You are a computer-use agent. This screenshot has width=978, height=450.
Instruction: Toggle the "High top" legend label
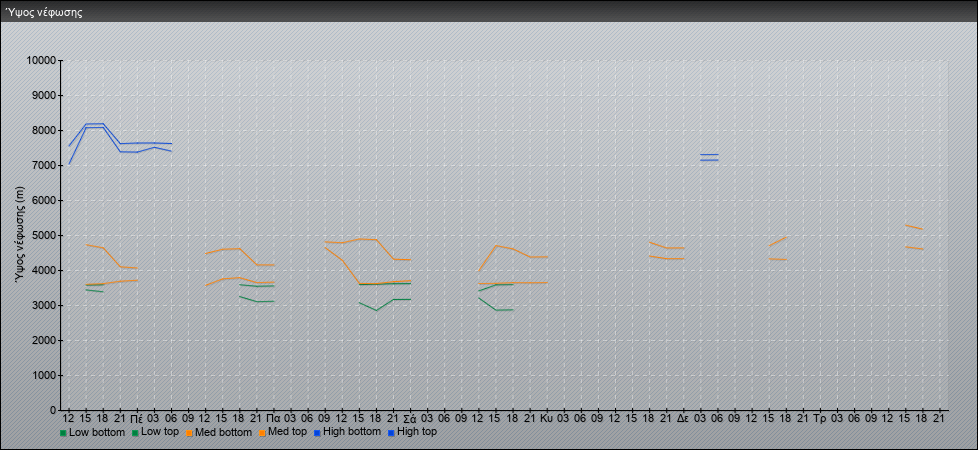(417, 432)
